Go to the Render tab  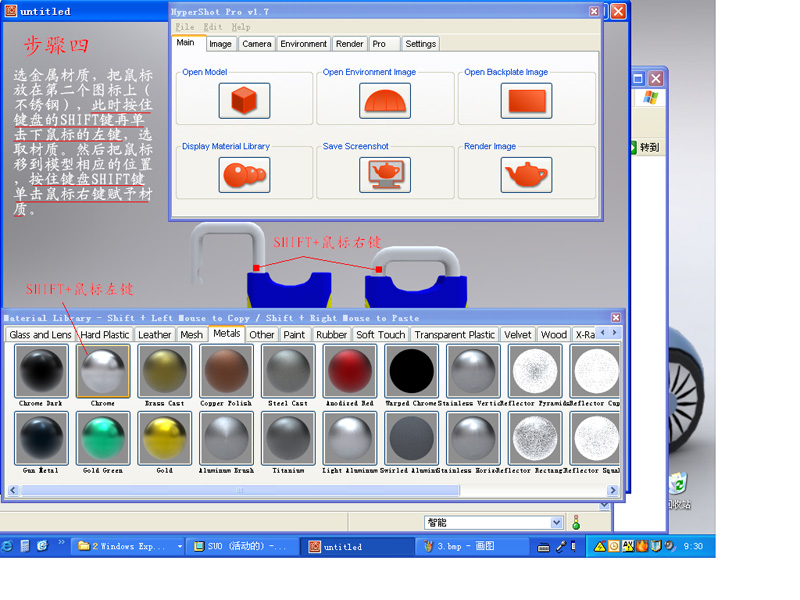[x=349, y=44]
